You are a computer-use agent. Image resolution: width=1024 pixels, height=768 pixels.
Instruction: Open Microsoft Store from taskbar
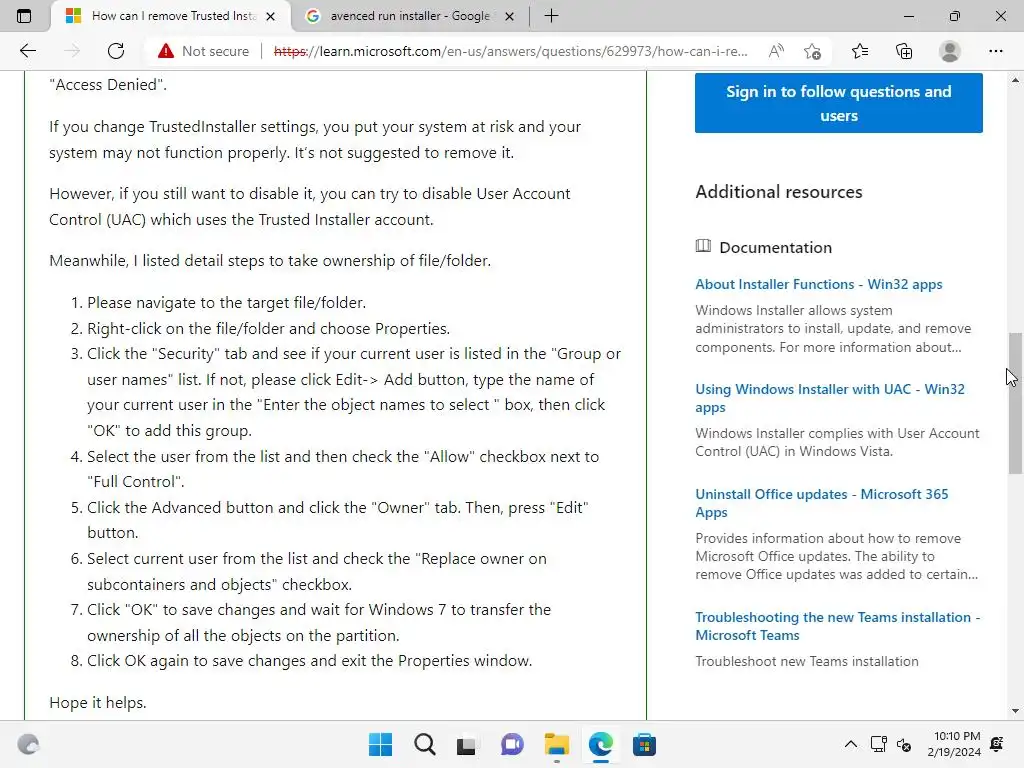[x=644, y=744]
